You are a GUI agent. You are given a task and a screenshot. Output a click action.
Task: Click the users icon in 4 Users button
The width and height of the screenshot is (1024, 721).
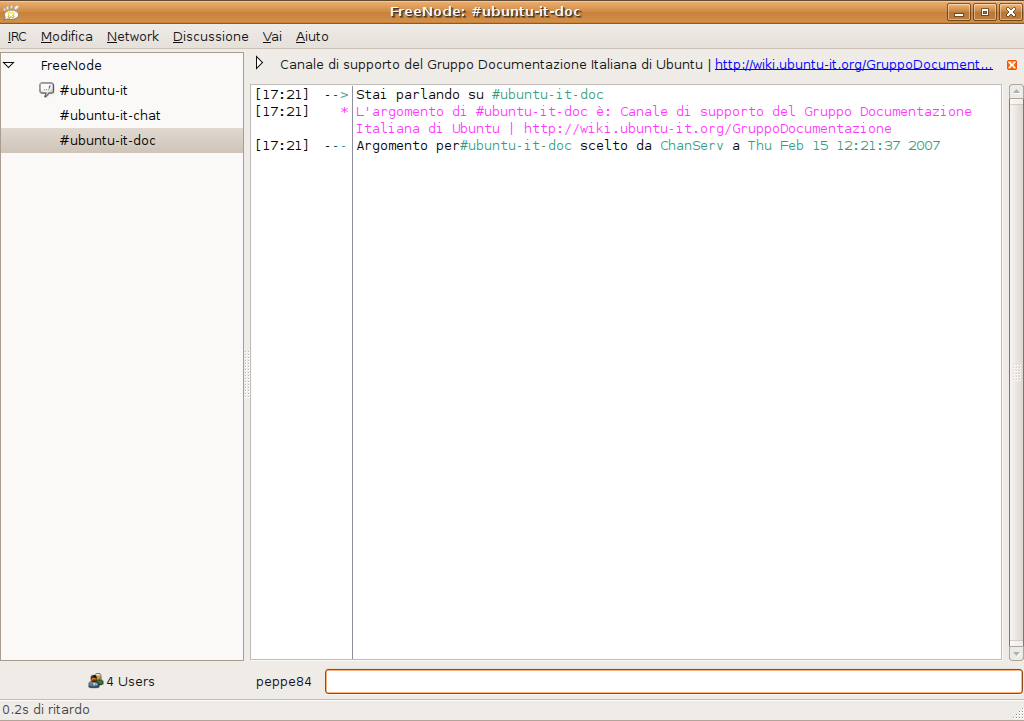95,681
